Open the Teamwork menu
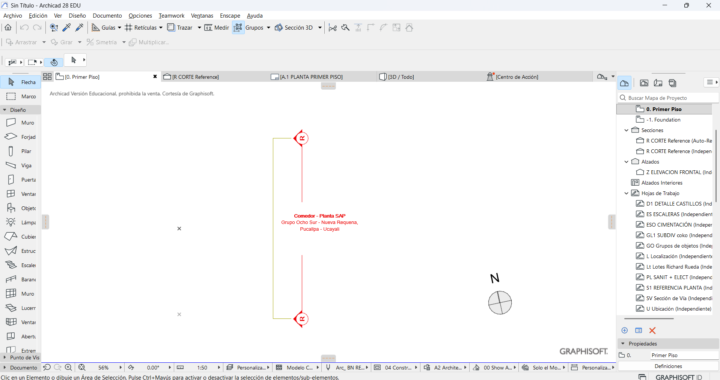720x380 pixels. point(171,16)
